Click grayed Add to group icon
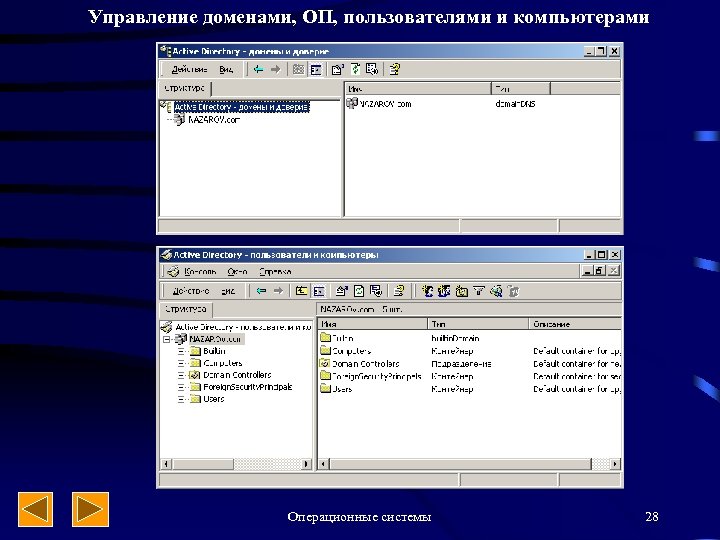 pos(513,291)
